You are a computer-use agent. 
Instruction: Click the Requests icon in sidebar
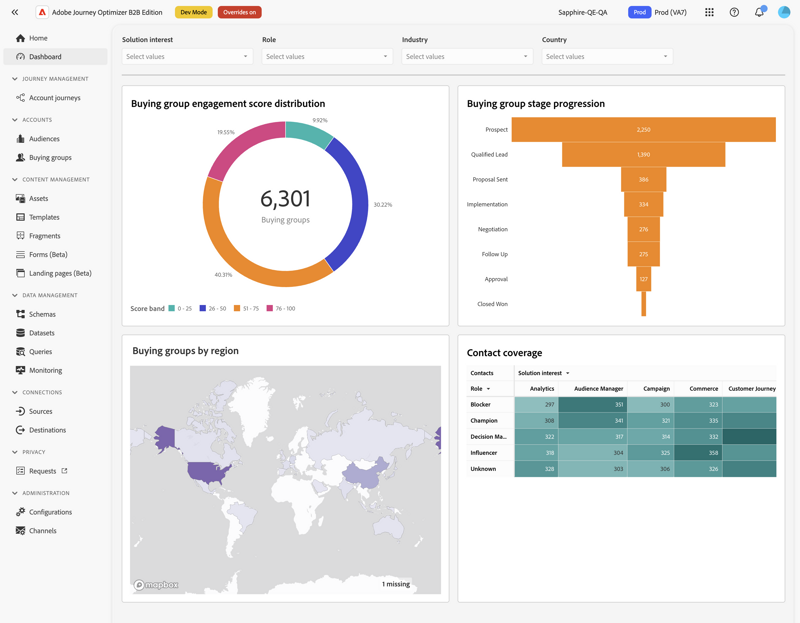click(20, 471)
